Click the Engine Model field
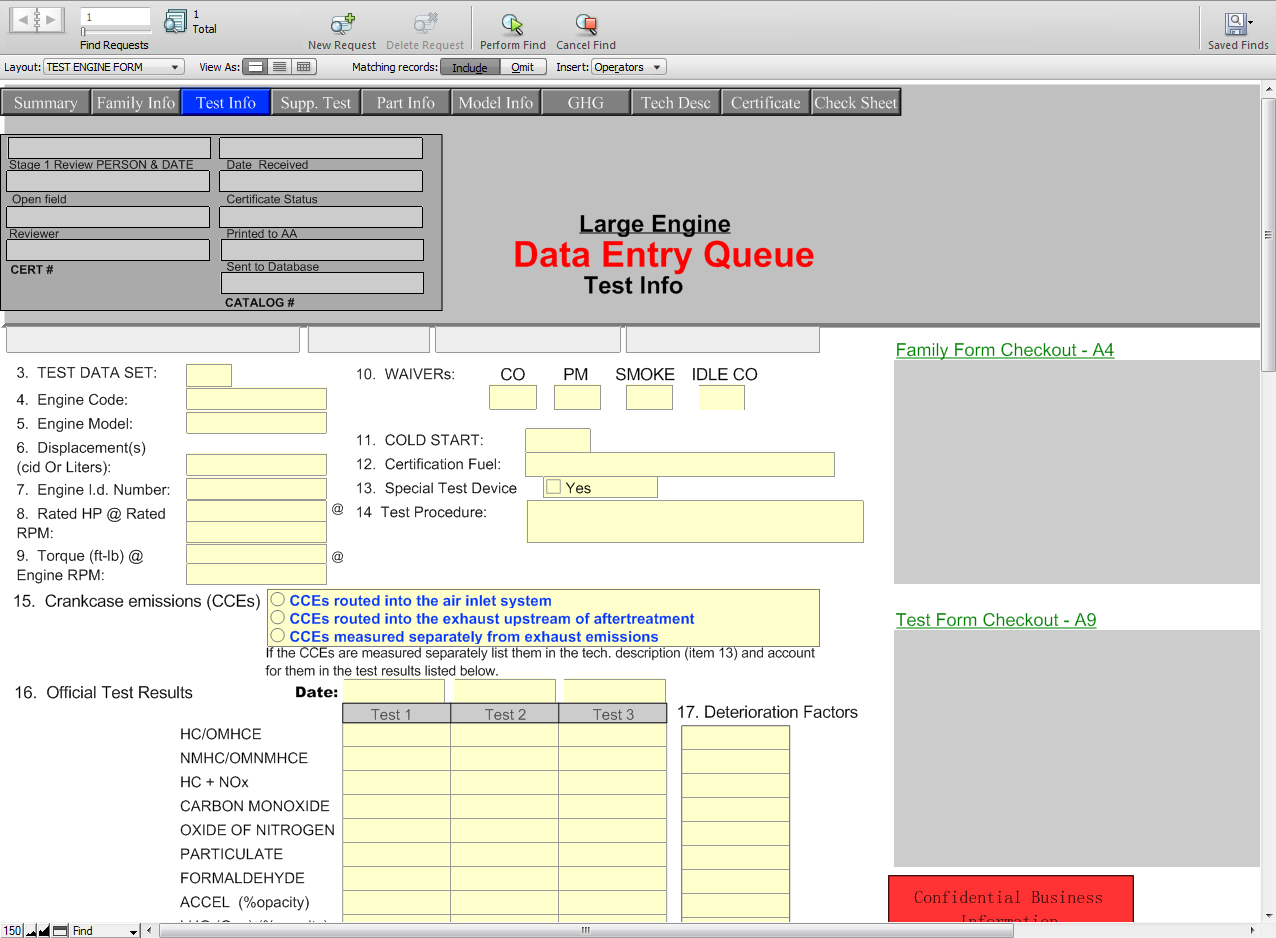This screenshot has width=1276, height=938. click(x=256, y=423)
